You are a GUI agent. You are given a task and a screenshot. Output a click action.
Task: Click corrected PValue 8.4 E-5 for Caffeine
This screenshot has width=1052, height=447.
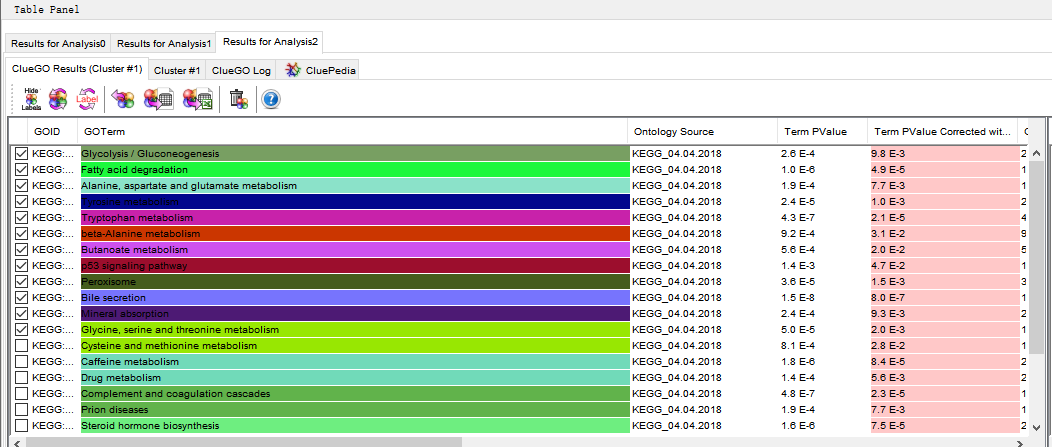[x=943, y=362]
